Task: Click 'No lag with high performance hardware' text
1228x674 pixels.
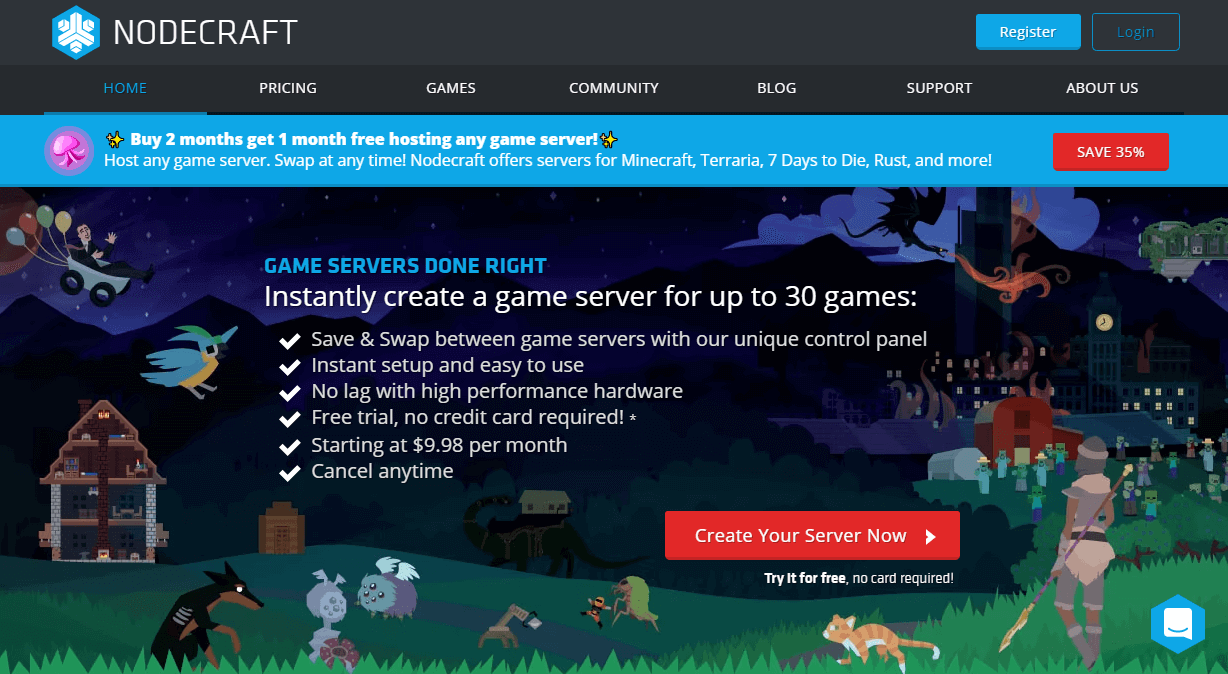Action: pos(497,391)
